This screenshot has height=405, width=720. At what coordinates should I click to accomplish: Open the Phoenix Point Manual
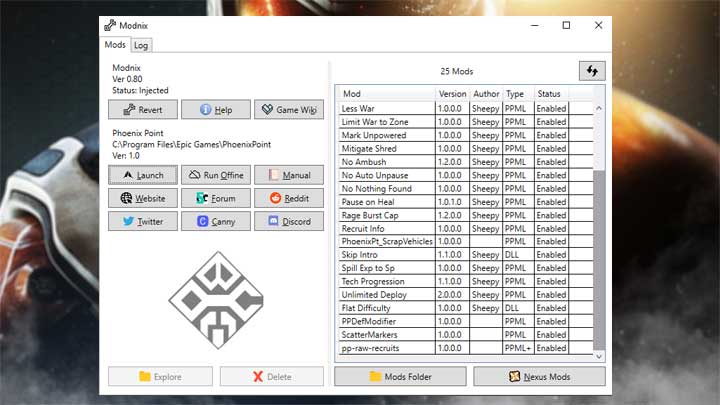(x=288, y=175)
